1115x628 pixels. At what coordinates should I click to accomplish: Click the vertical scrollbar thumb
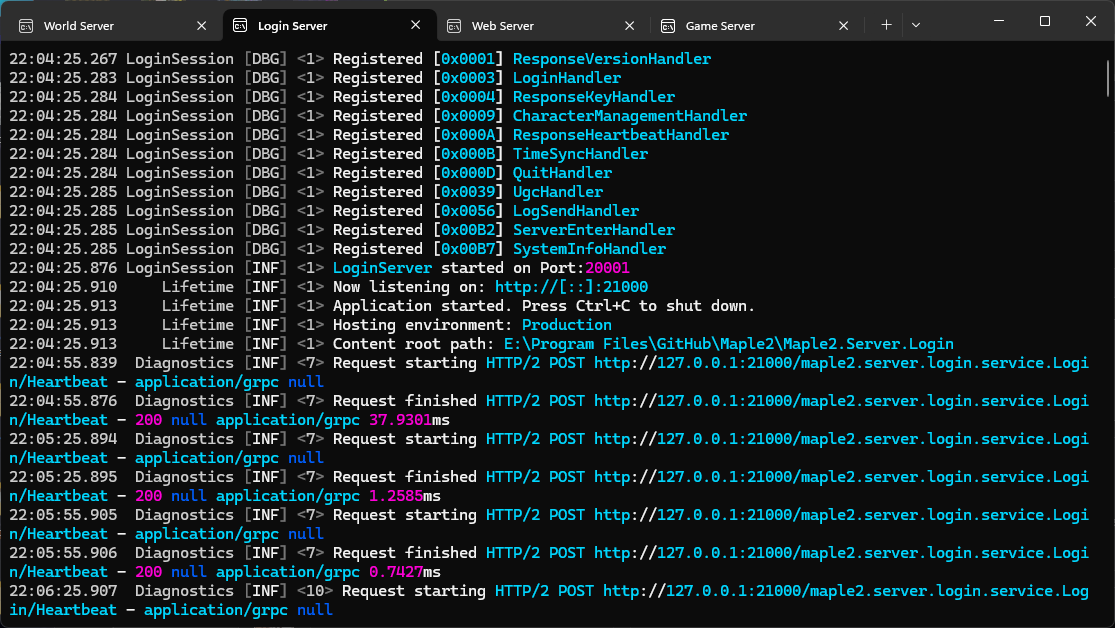click(1106, 78)
